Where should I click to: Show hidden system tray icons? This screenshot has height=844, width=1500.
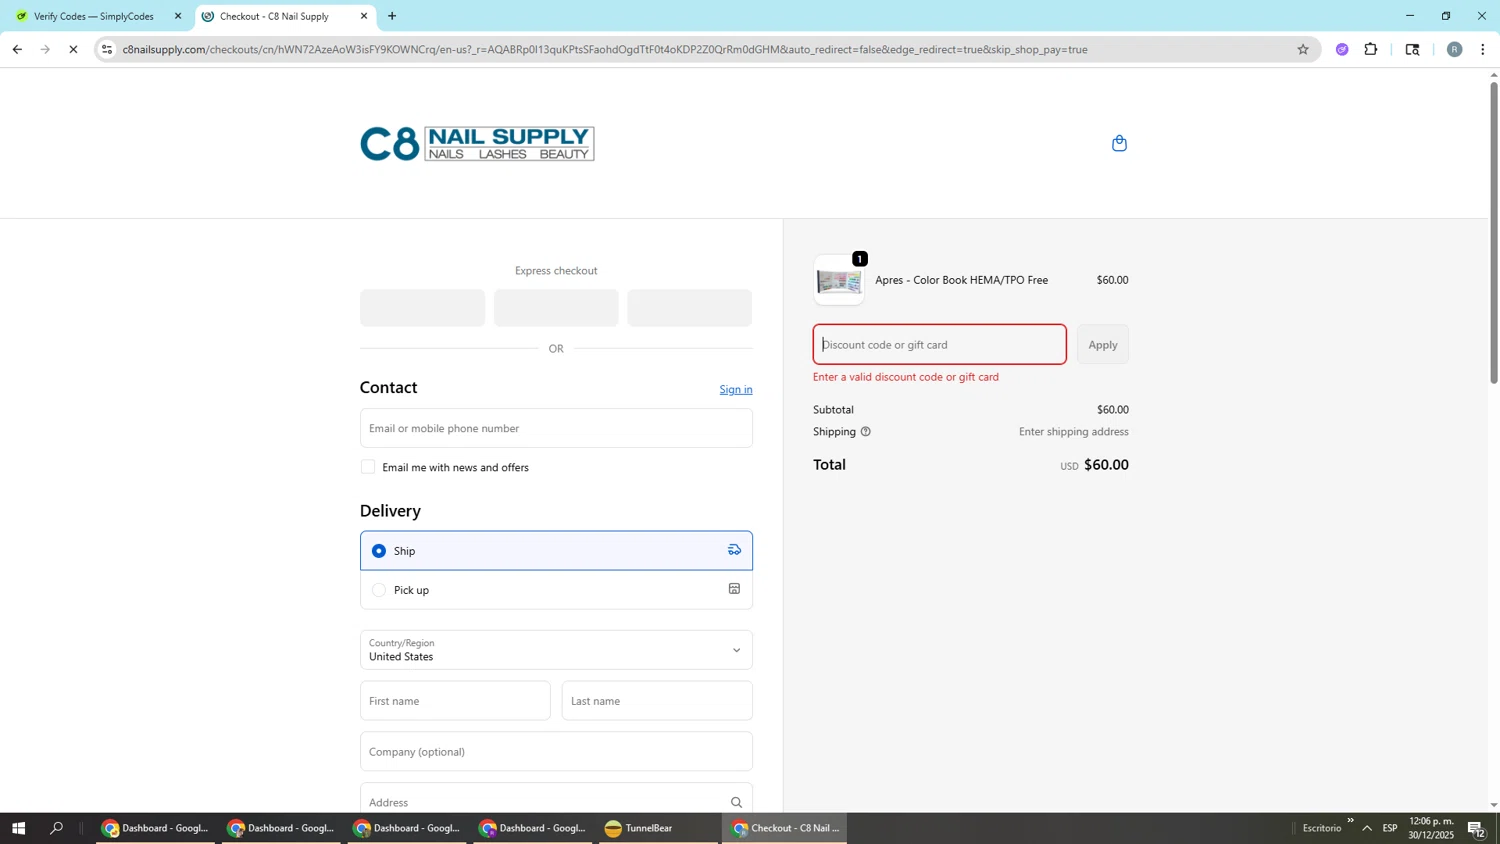click(1367, 828)
